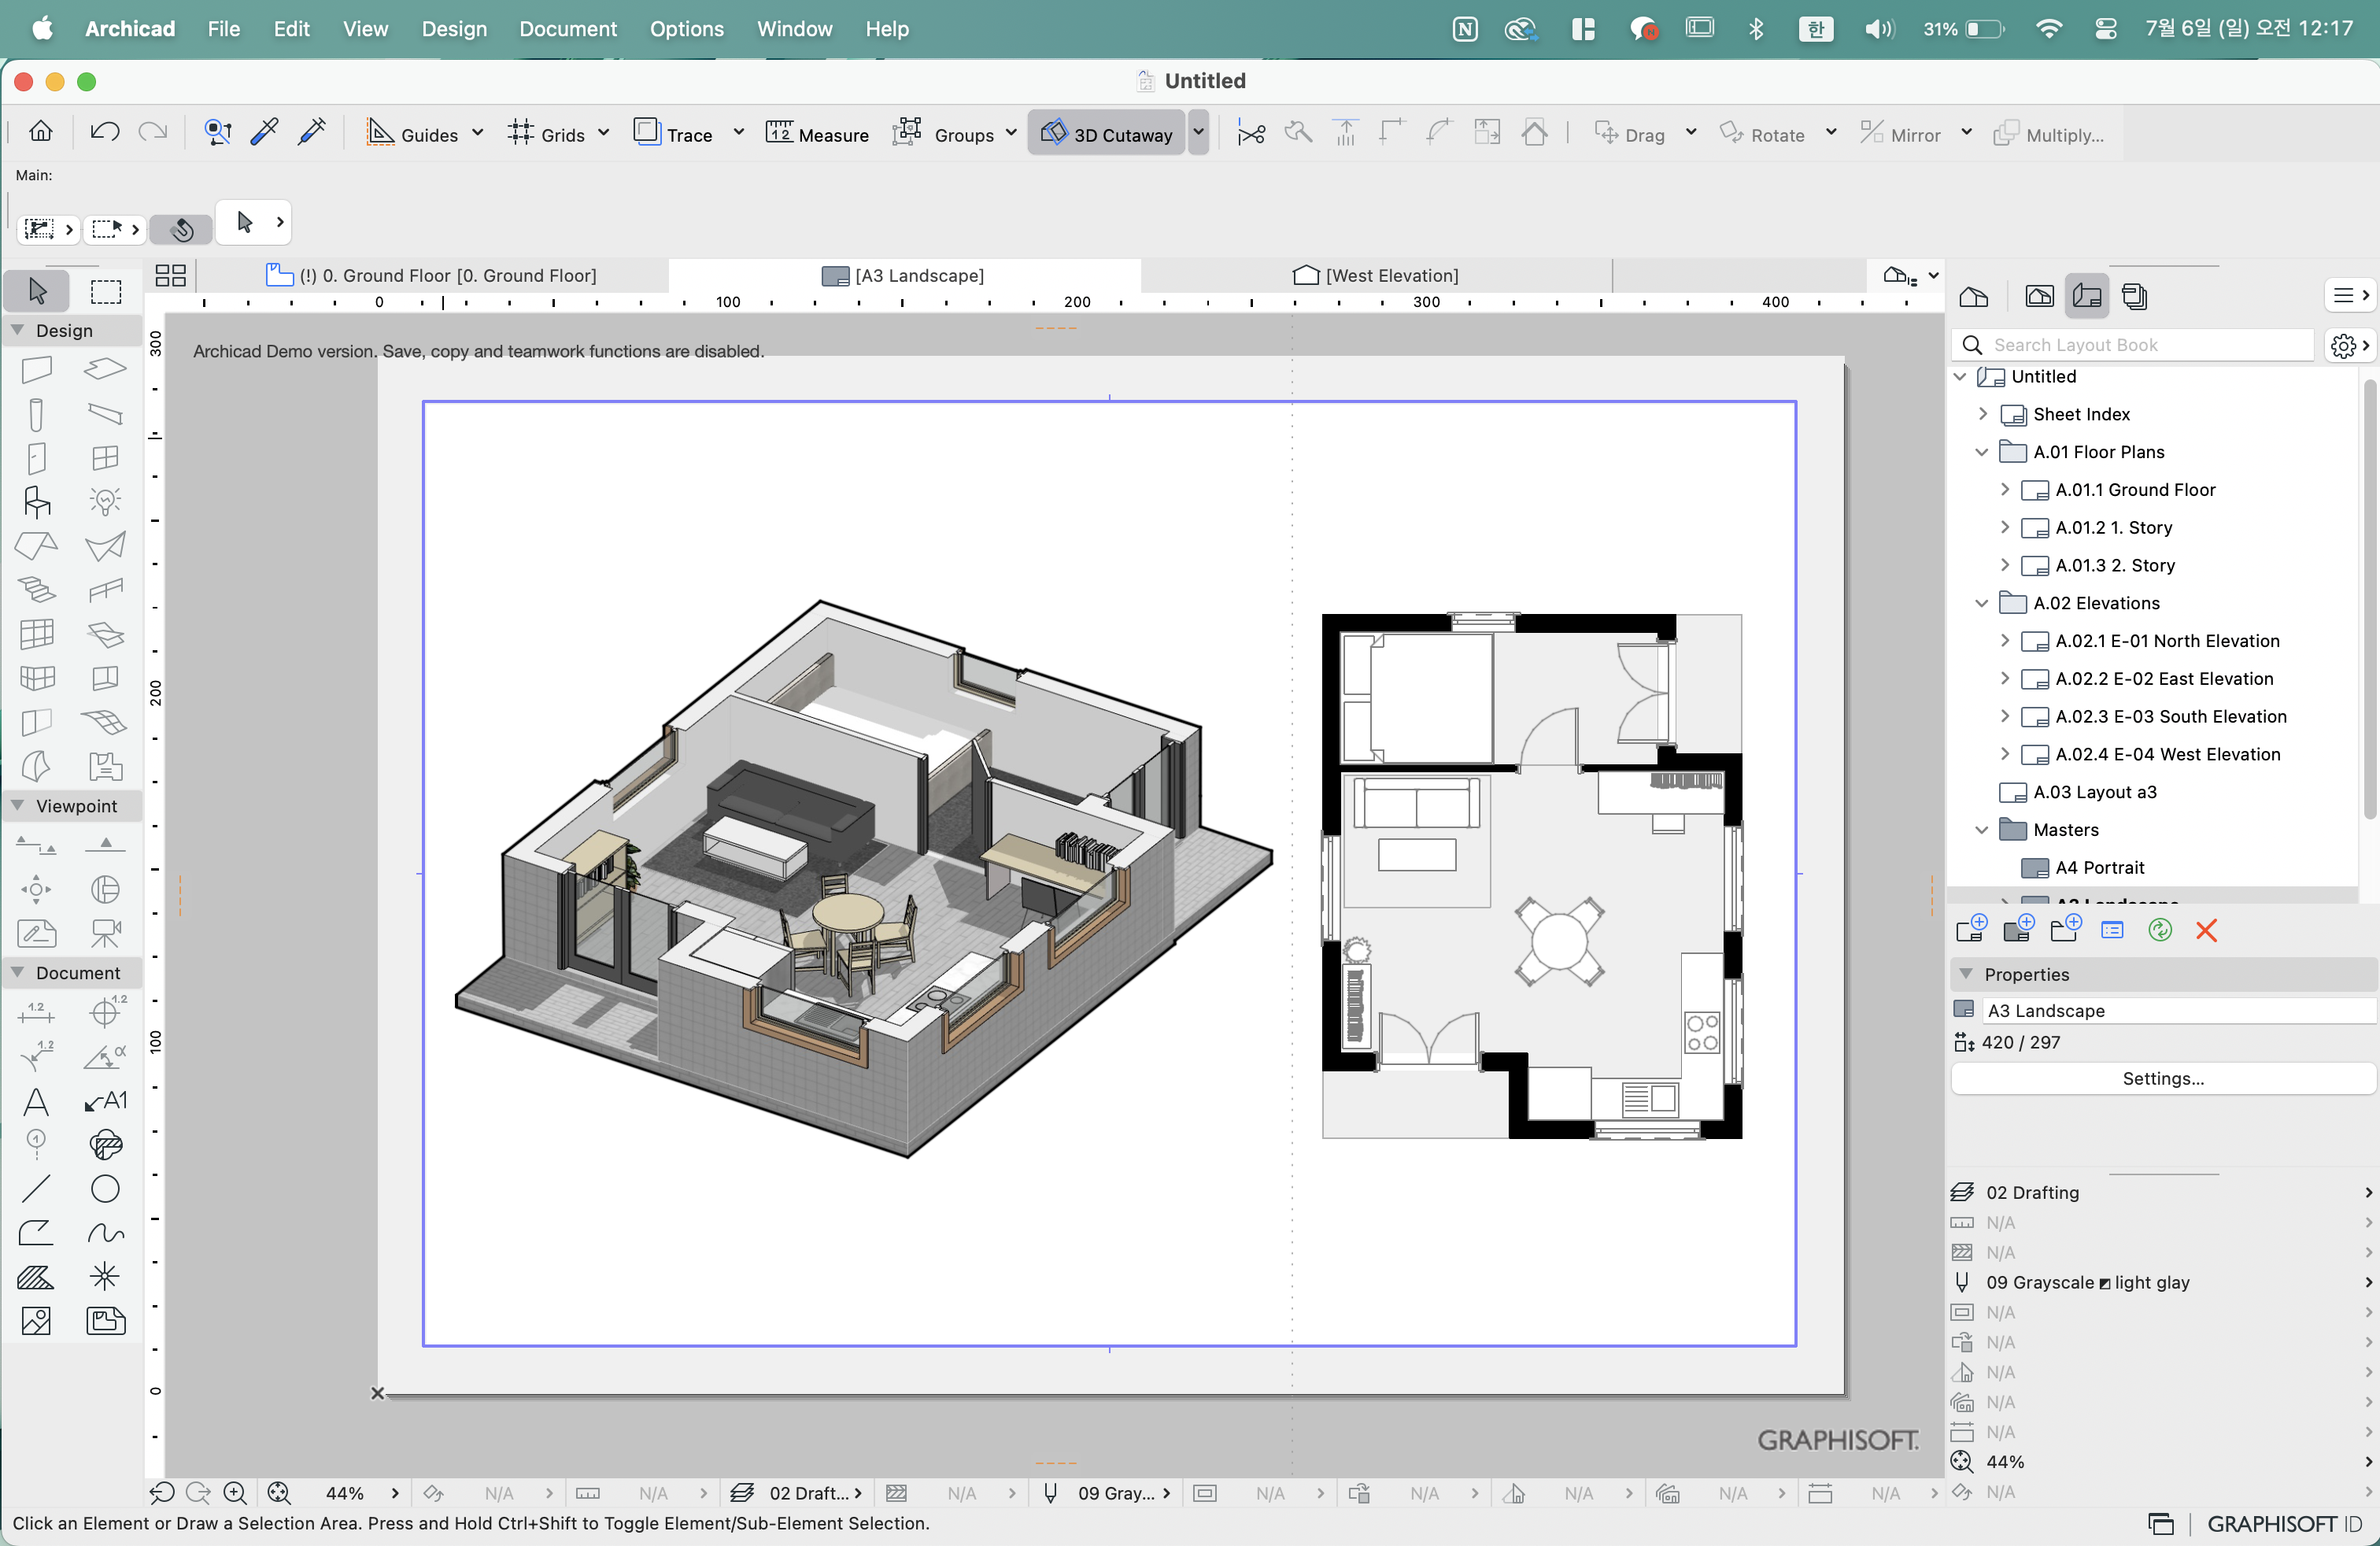Select the Object chair tool
Viewport: 2380px width, 1546px height.
click(37, 502)
